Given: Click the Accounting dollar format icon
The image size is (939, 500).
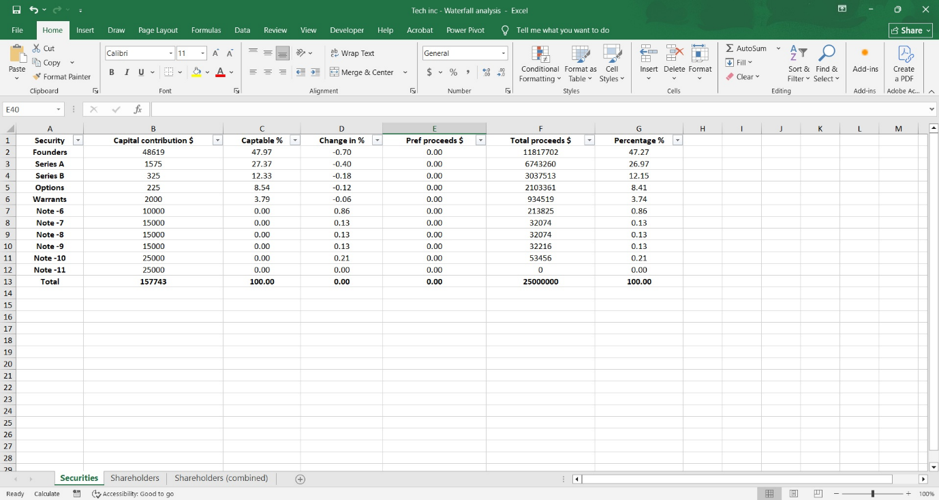Looking at the screenshot, I should click(x=429, y=72).
